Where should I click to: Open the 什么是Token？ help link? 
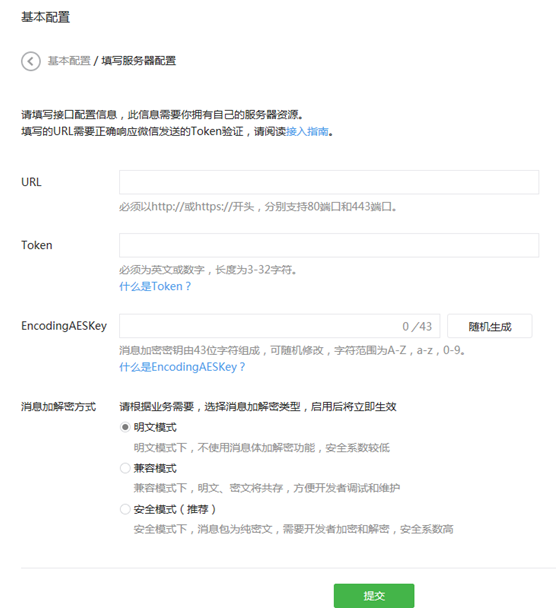pos(155,286)
